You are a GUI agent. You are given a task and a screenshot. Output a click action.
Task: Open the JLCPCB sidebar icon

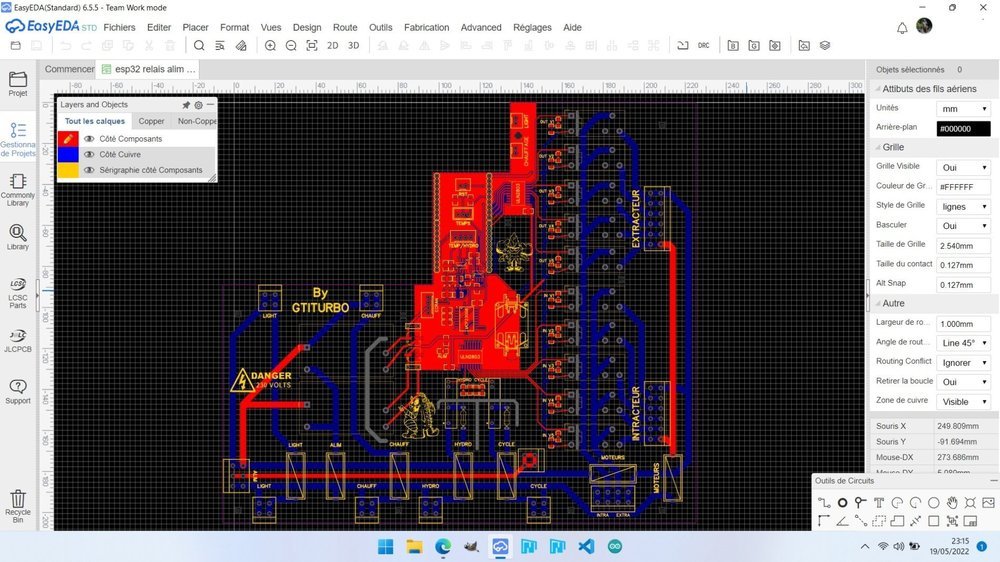[x=18, y=341]
